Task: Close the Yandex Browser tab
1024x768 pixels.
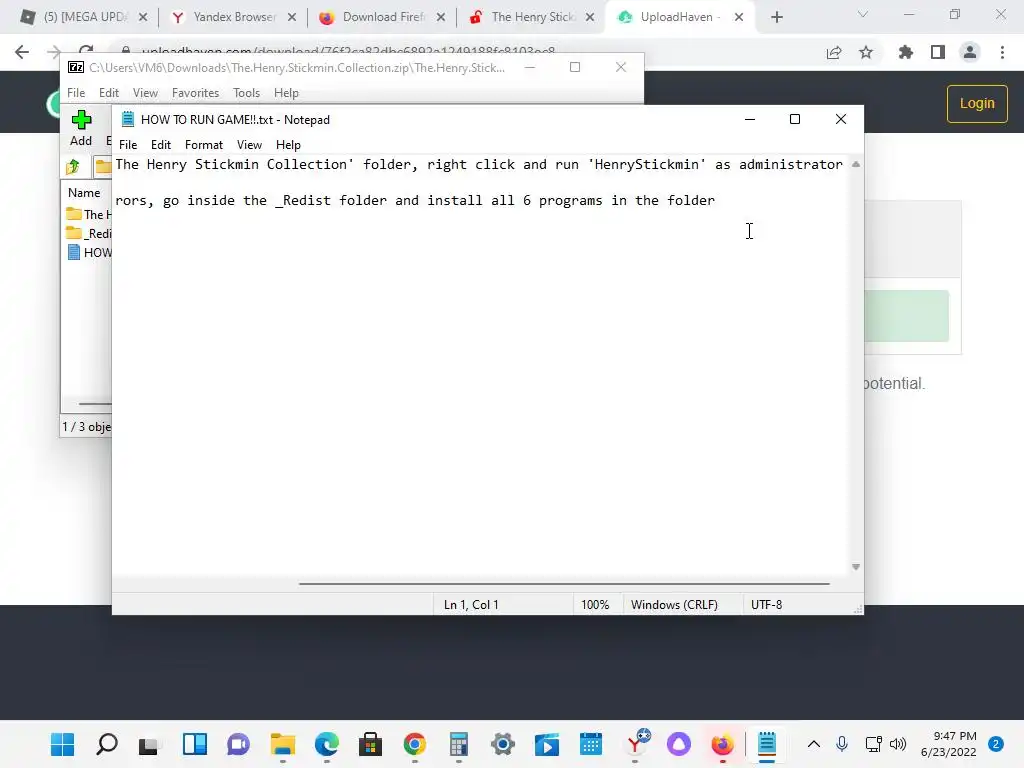Action: pos(292,17)
